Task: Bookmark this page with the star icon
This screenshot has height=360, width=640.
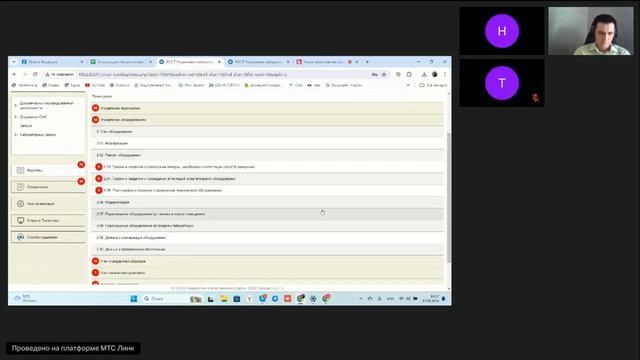Action: click(x=384, y=74)
